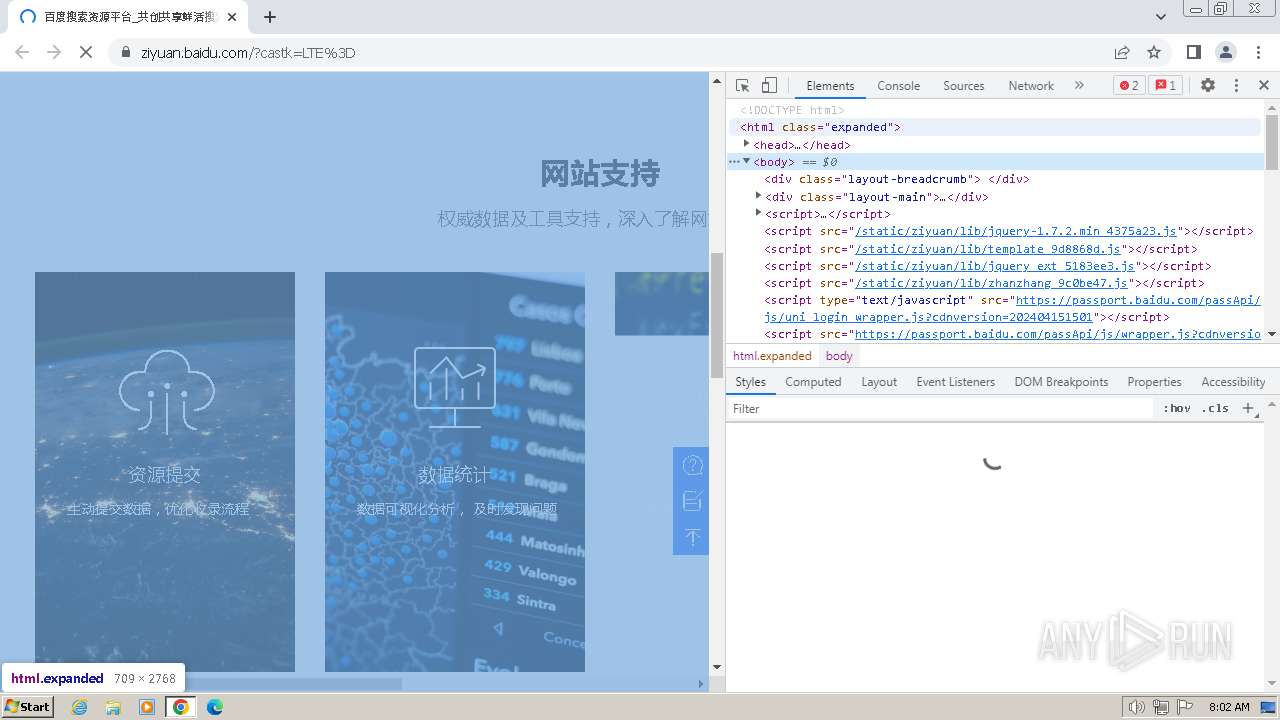The height and width of the screenshot is (720, 1280).
Task: Bookmark this page star icon
Action: point(1154,52)
